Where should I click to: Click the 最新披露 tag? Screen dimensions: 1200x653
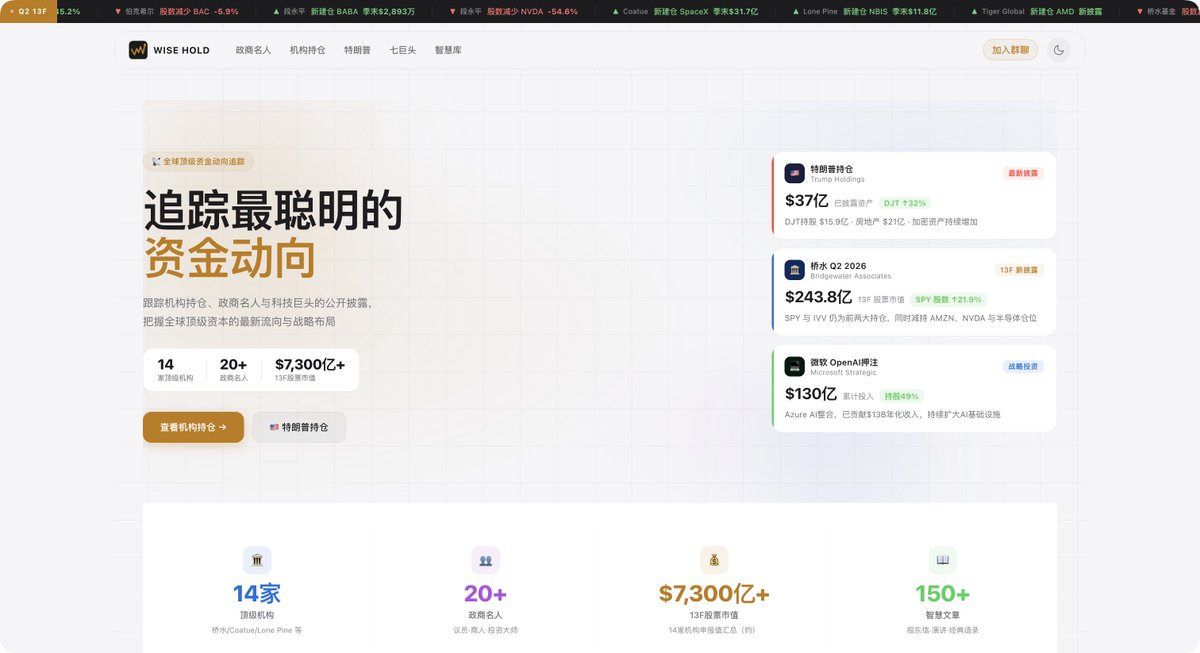coord(1023,173)
